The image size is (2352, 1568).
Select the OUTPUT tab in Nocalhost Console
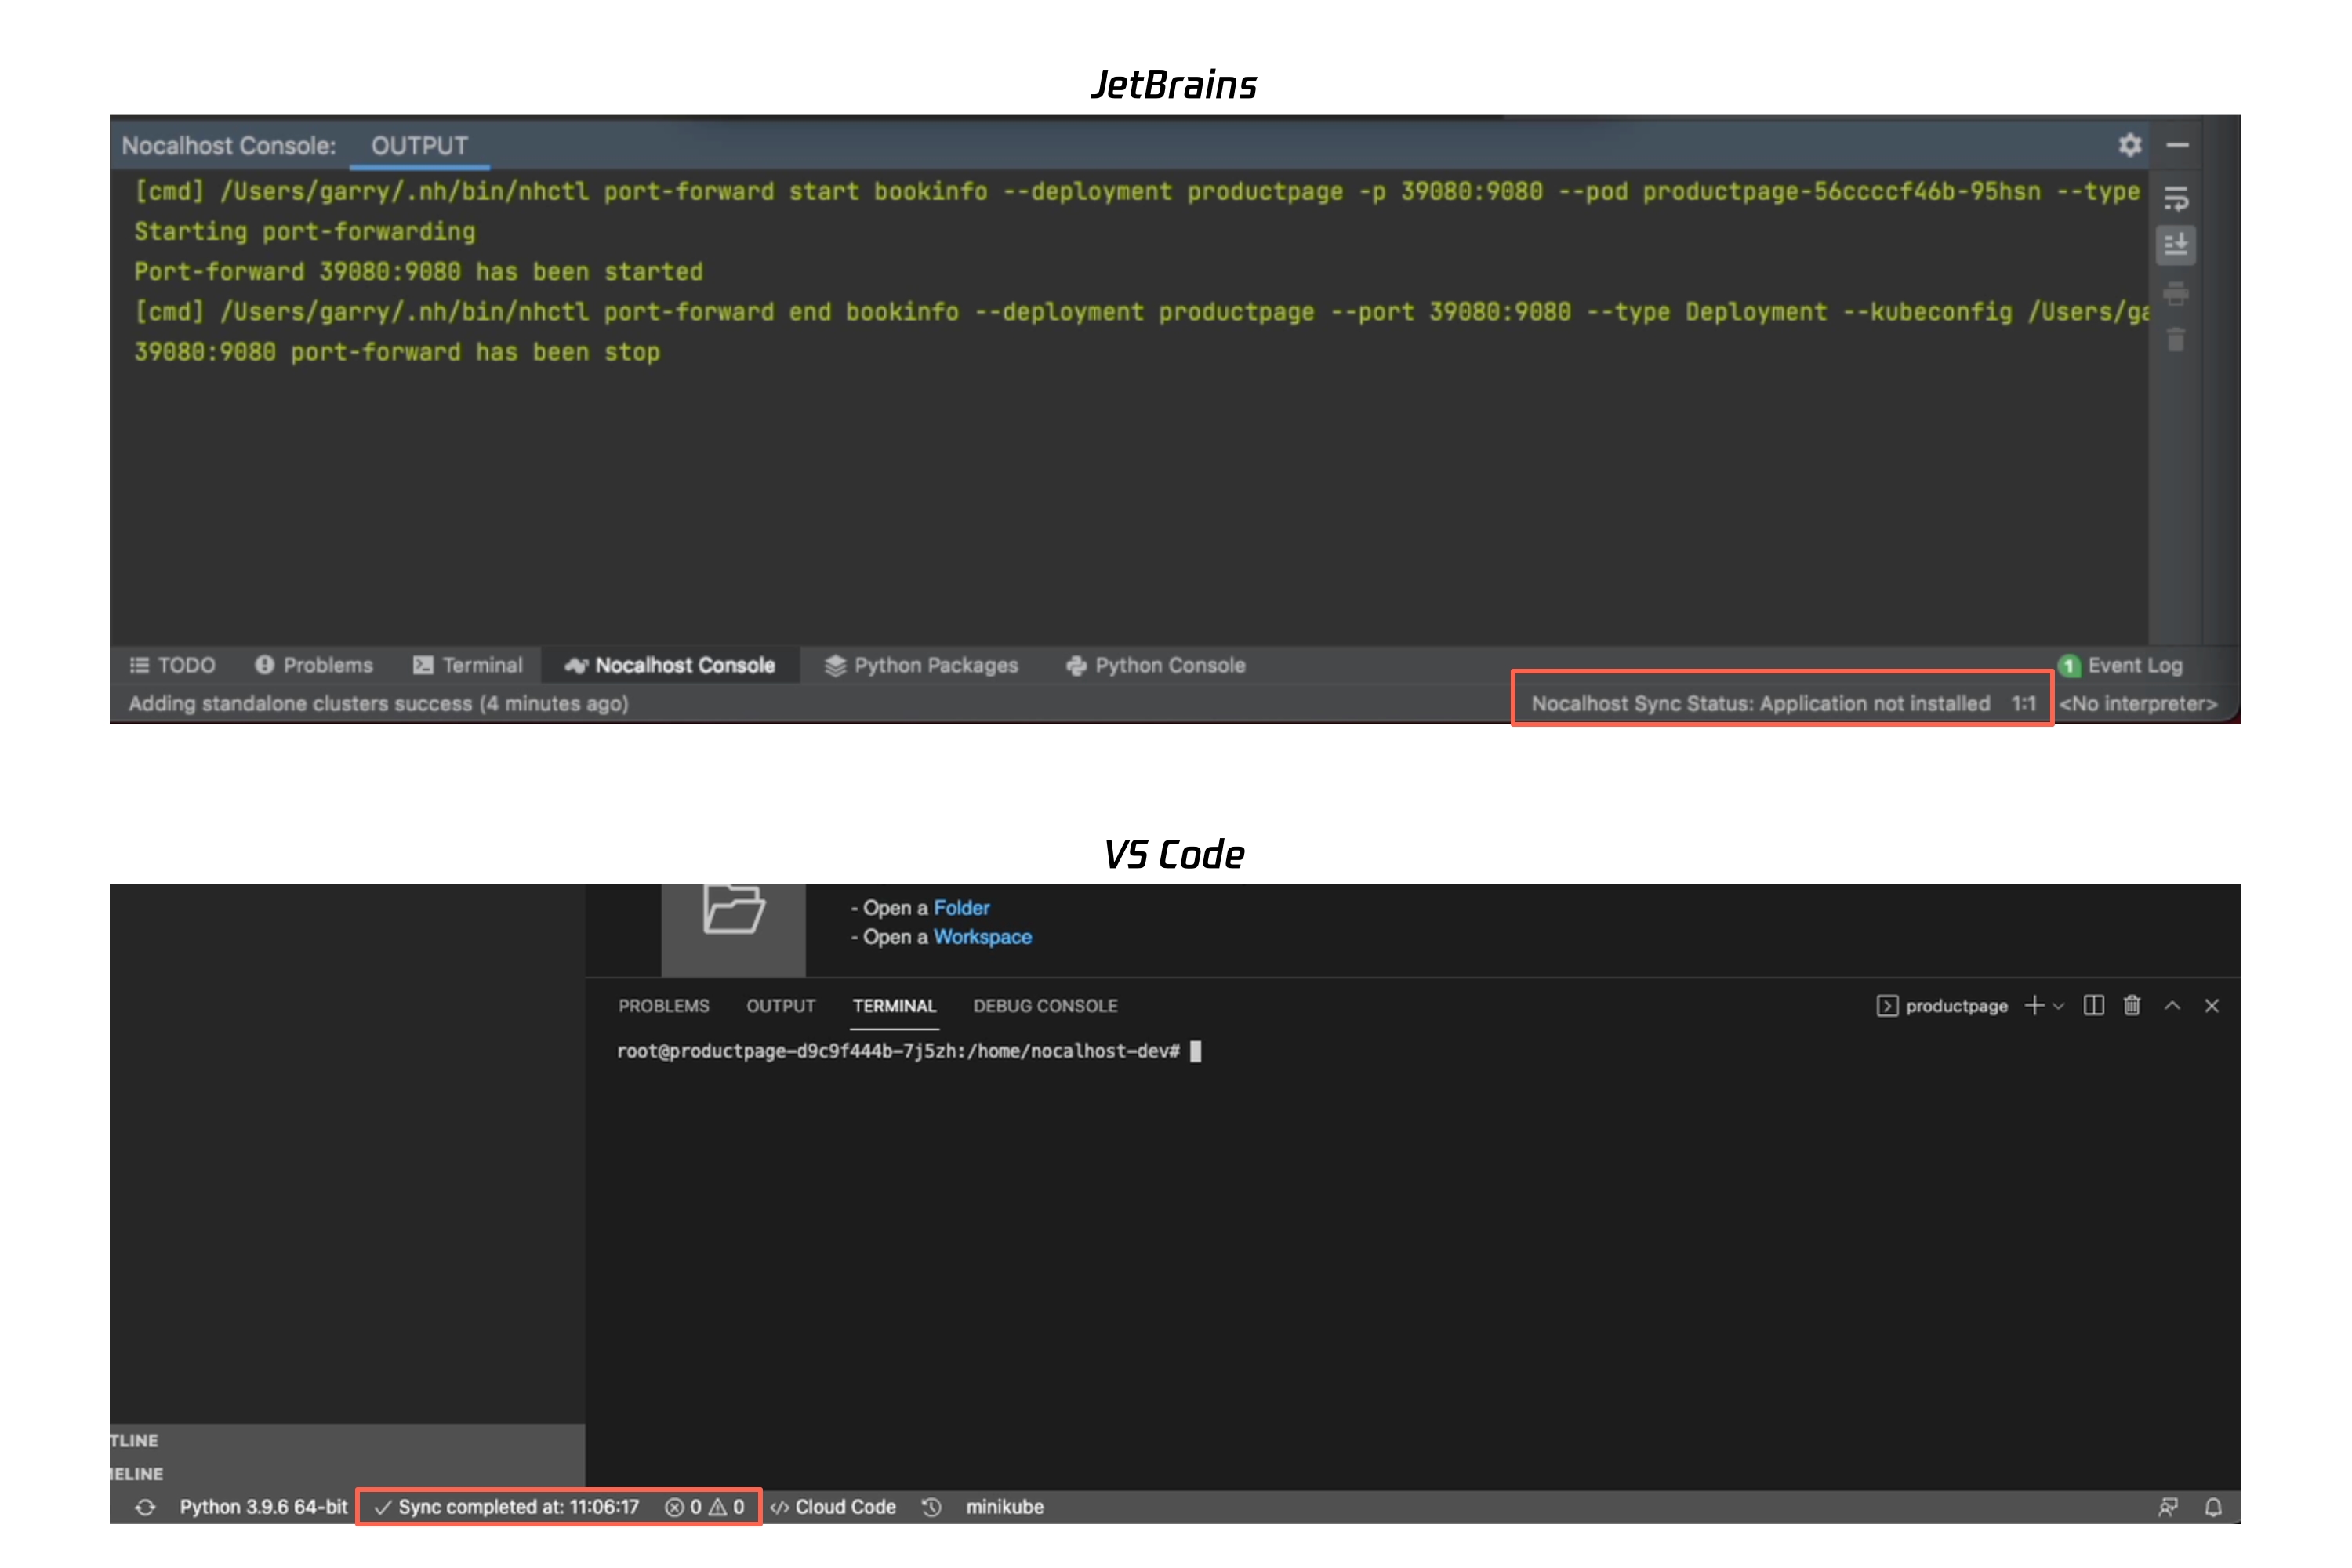(419, 146)
